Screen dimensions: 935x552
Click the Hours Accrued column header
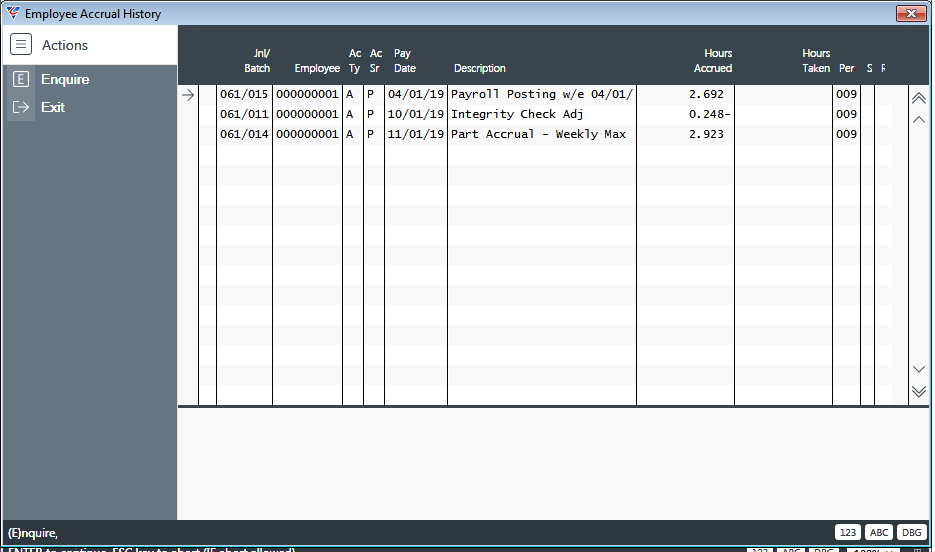click(713, 61)
